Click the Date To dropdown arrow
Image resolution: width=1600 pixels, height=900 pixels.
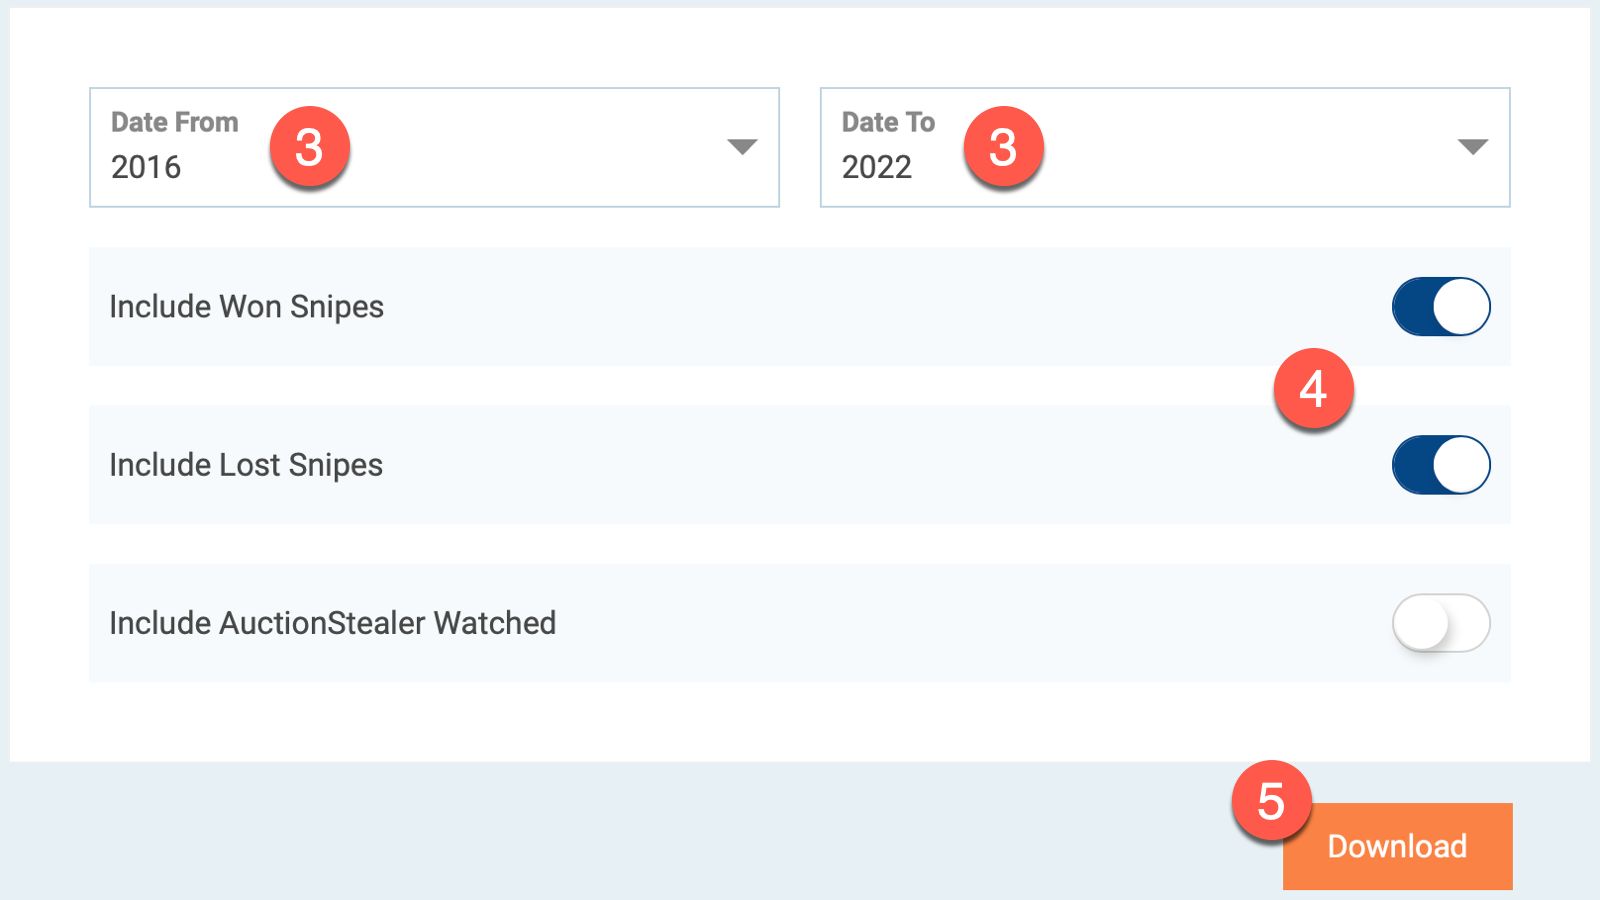[1472, 147]
